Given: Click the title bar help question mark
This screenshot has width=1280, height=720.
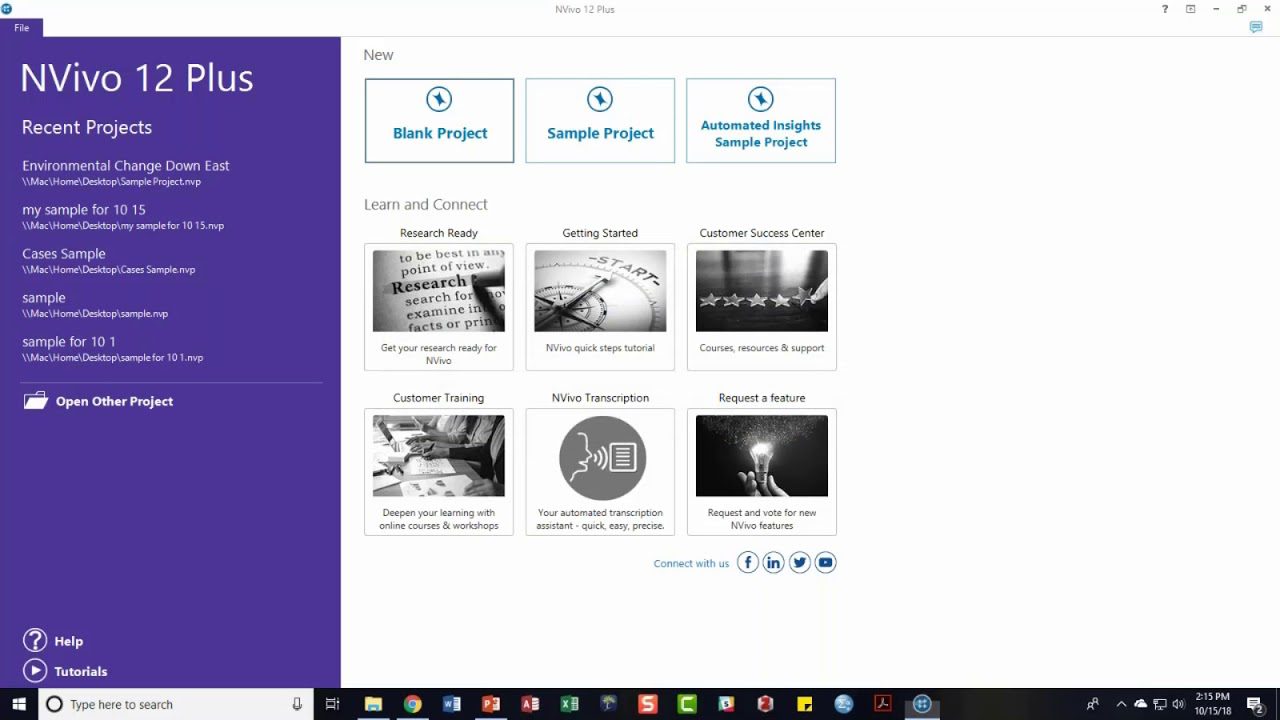Looking at the screenshot, I should coord(1165,9).
